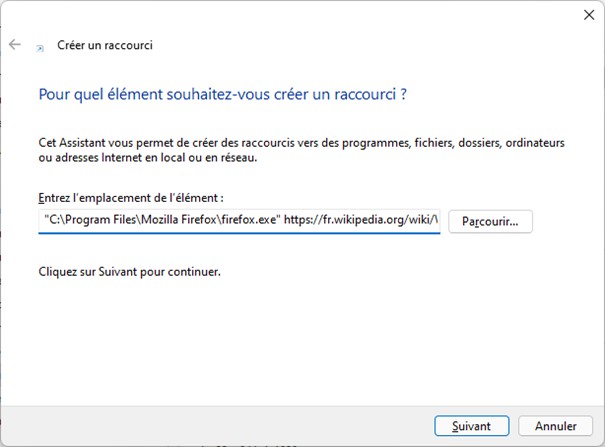Click the "Cliquez sur Suivant pour continuer" text

pos(129,271)
